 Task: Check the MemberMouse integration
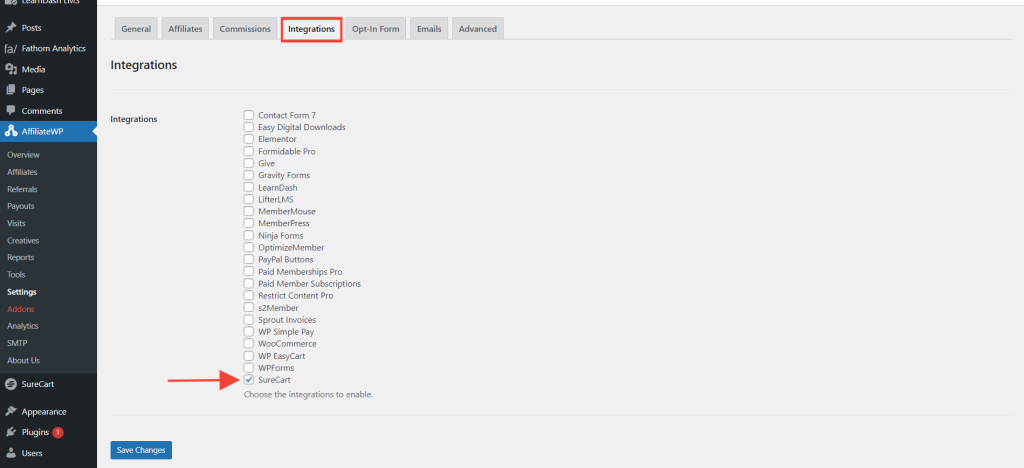(249, 211)
